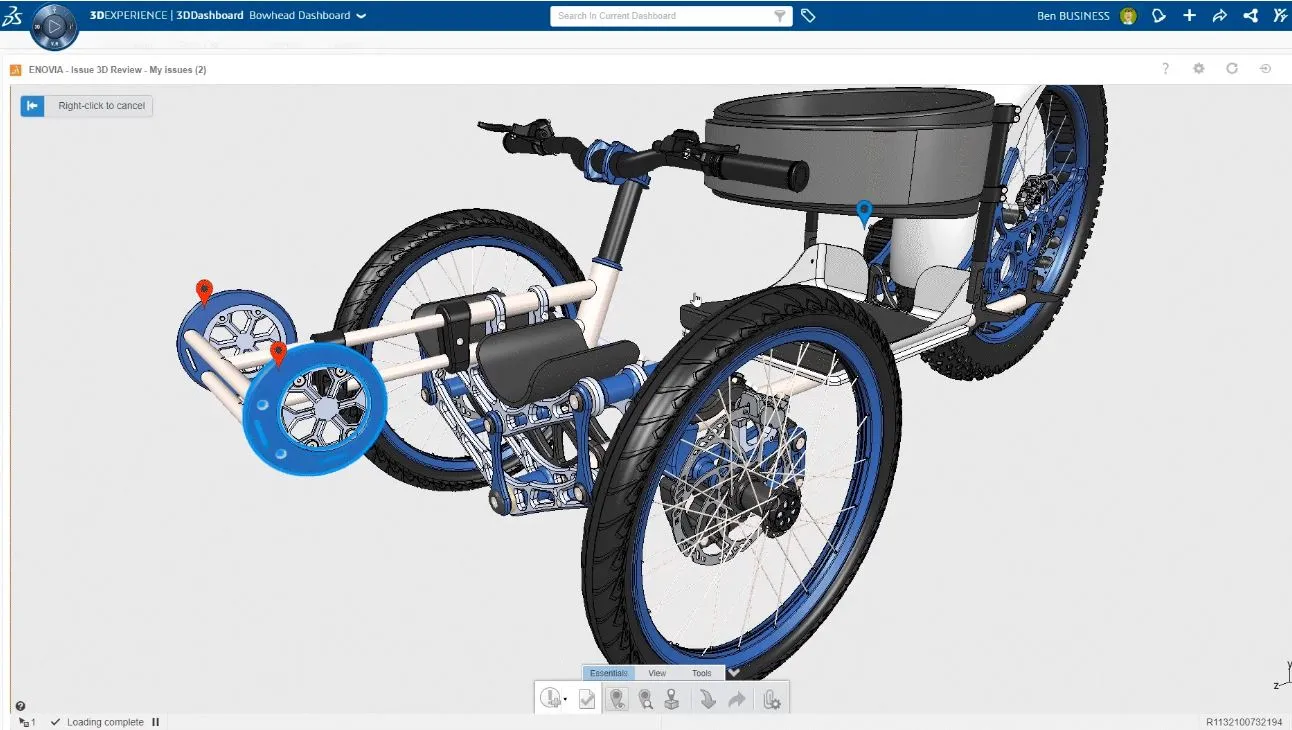Collapse the action bar using chevron
Image resolution: width=1292 pixels, height=730 pixels.
733,673
